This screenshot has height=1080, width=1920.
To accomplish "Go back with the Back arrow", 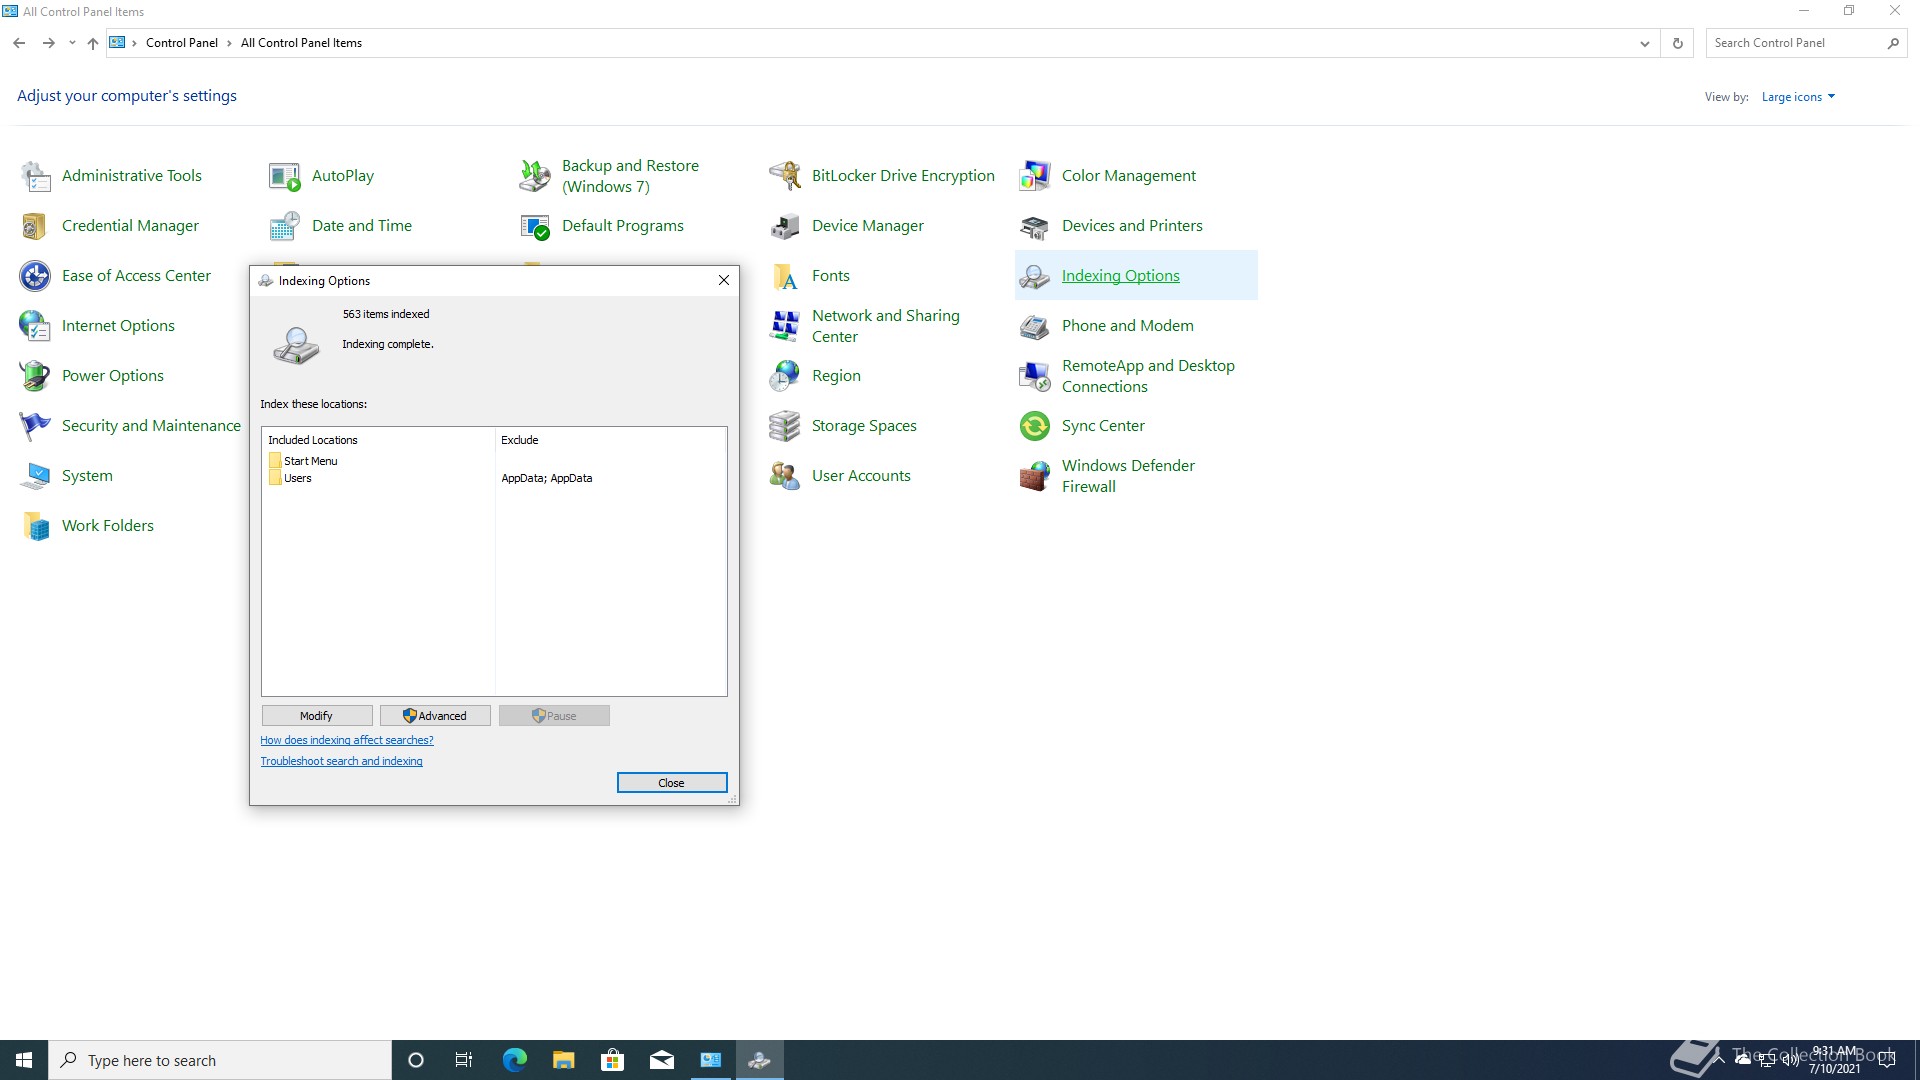I will pyautogui.click(x=19, y=43).
